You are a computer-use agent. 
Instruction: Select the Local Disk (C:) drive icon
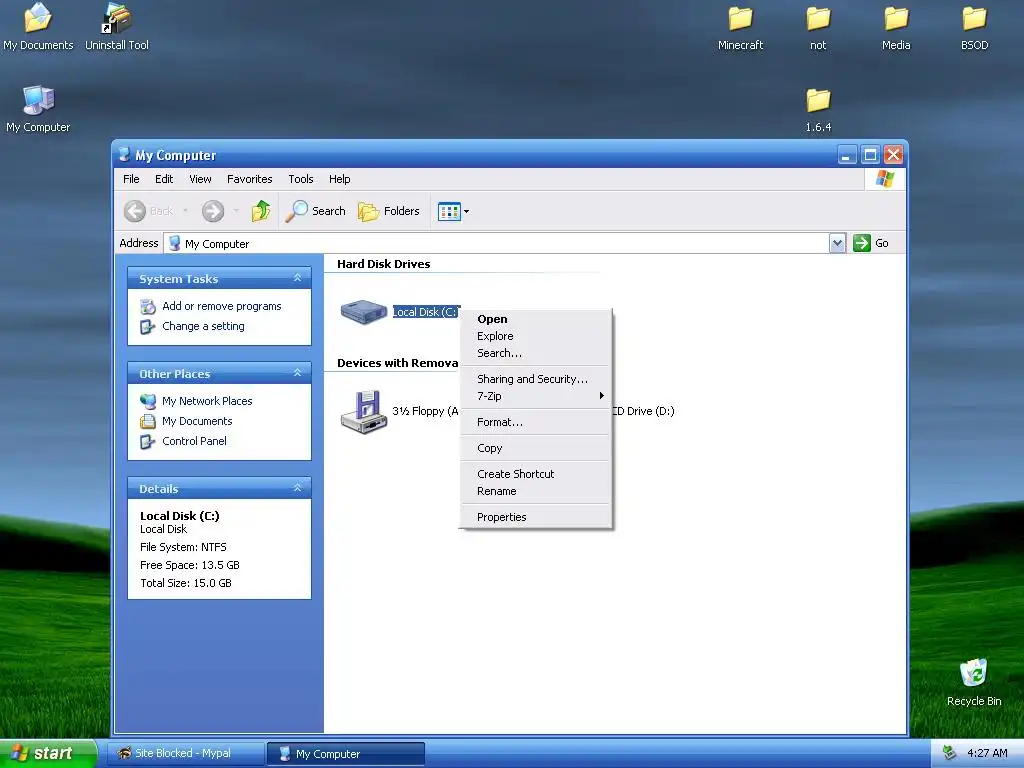click(x=364, y=312)
